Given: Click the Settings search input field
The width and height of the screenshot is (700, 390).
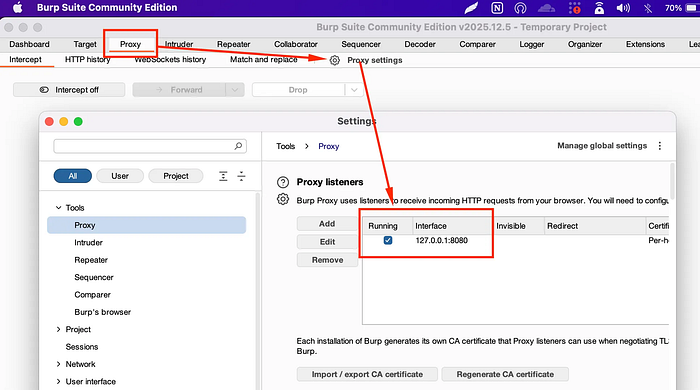Looking at the screenshot, I should (x=150, y=146).
